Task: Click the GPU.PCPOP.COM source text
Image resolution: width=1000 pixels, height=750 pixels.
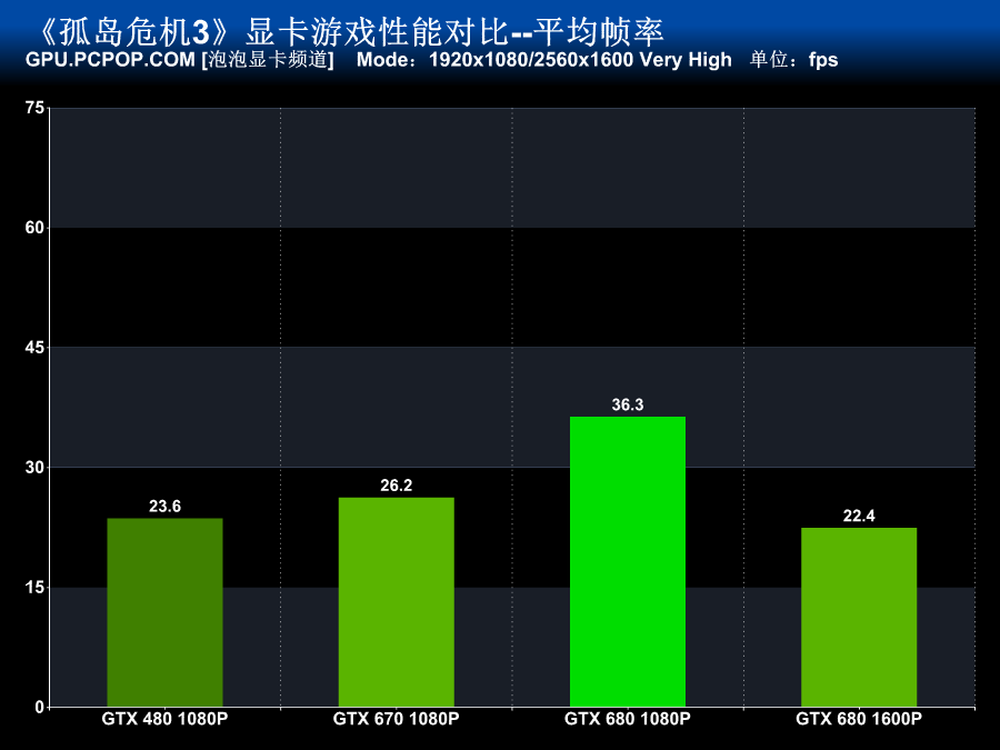Action: coord(110,60)
